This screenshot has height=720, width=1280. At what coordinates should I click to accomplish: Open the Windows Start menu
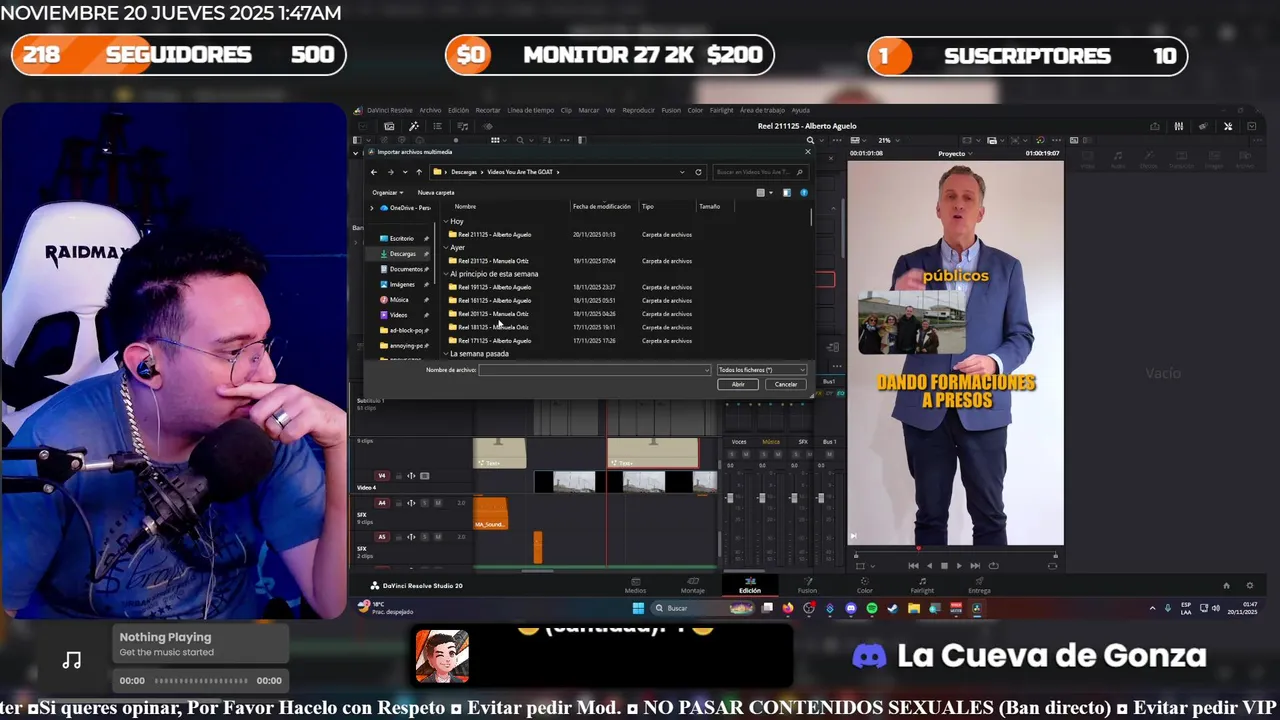click(x=638, y=608)
